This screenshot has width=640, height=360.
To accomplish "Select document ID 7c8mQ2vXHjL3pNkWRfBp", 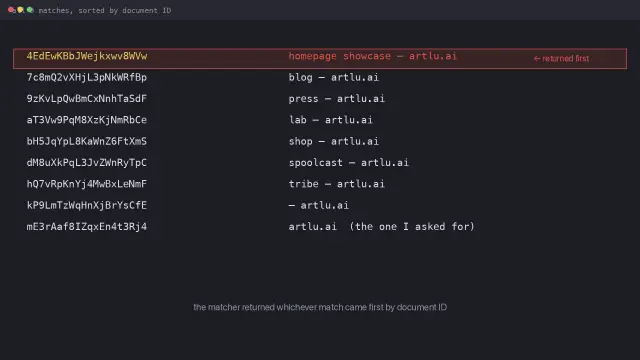I will [x=87, y=78].
